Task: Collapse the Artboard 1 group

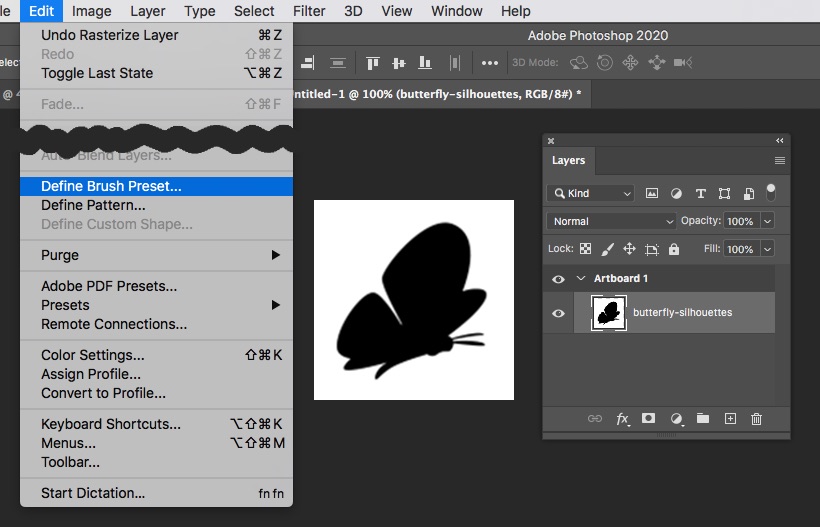Action: pos(581,279)
